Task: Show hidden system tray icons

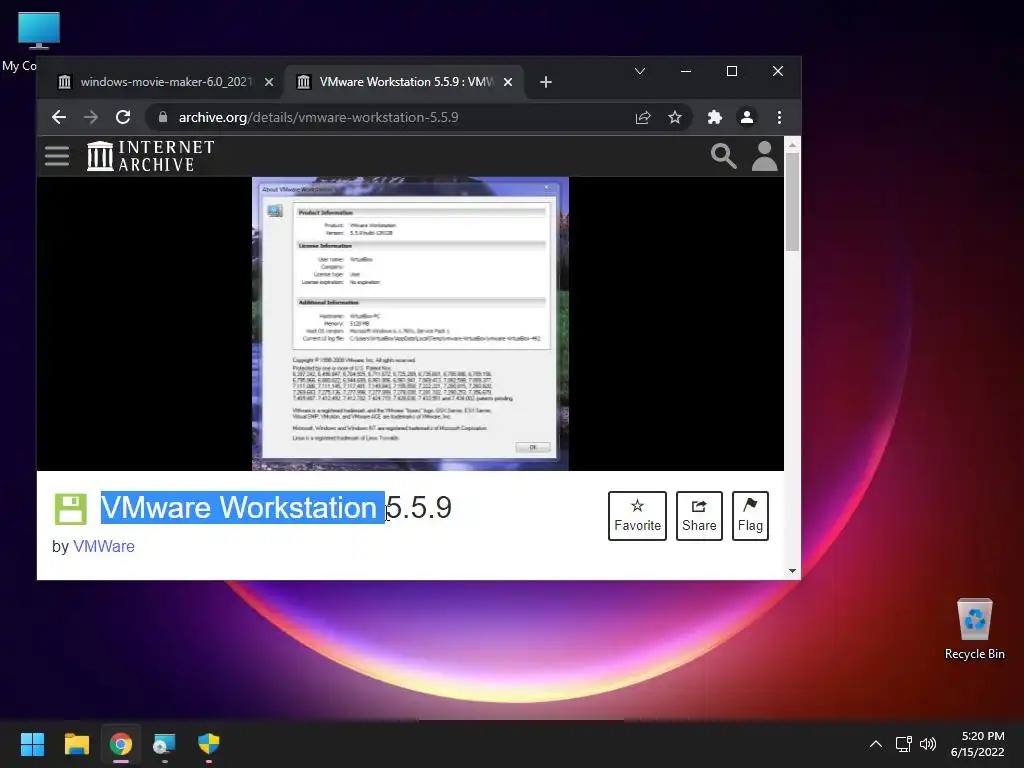Action: tap(876, 744)
